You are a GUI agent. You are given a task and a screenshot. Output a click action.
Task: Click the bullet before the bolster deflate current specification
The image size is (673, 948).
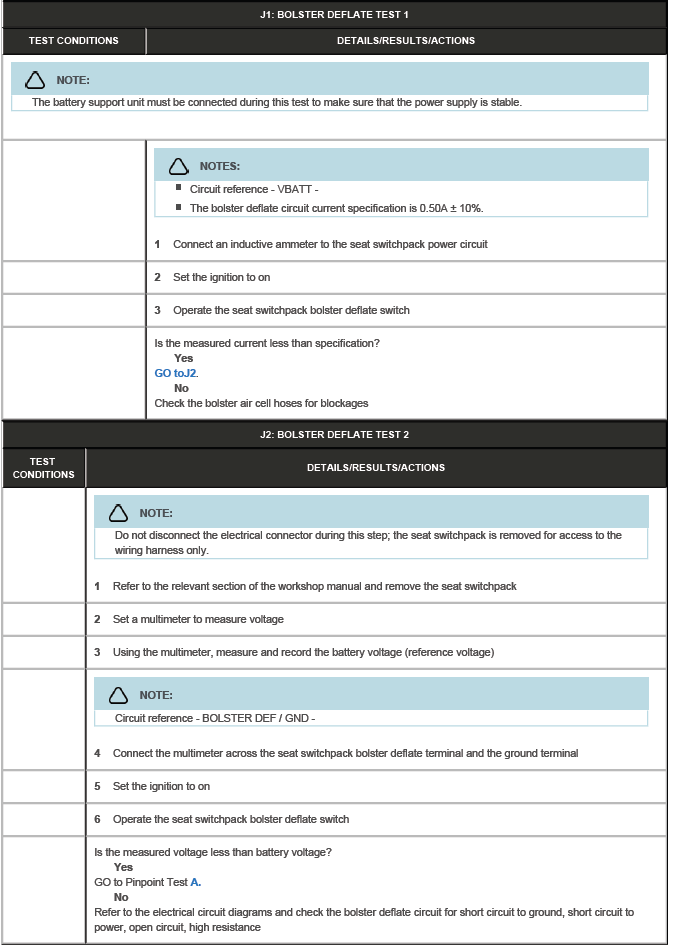click(178, 207)
